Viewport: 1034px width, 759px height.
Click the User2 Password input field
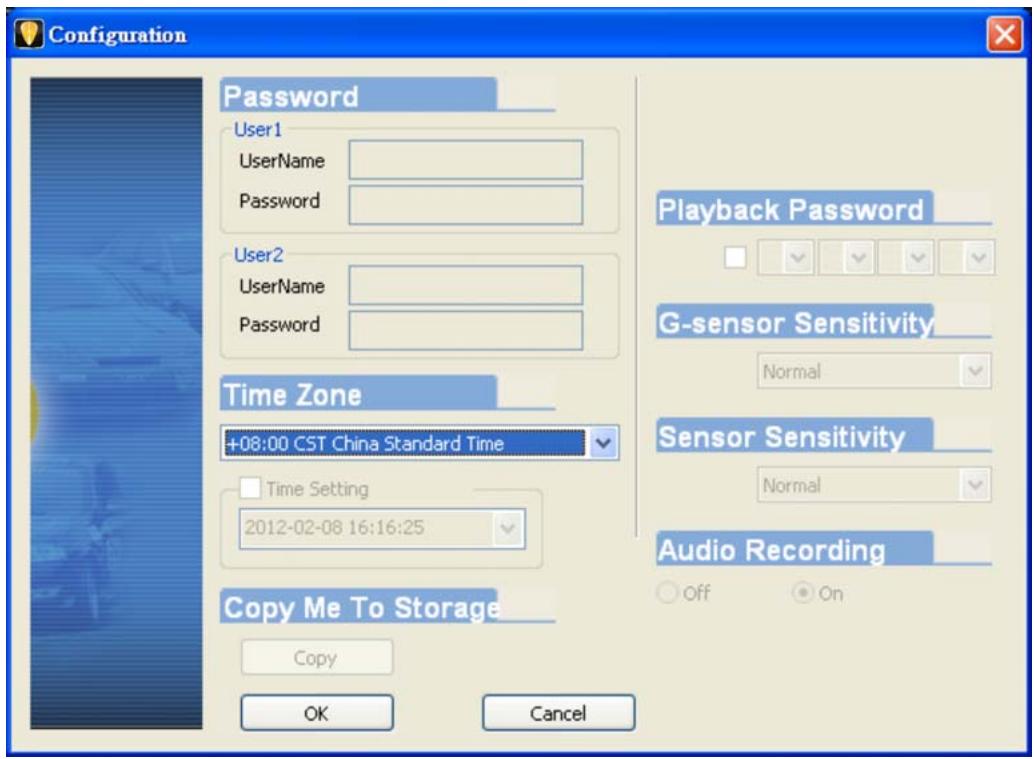pyautogui.click(x=466, y=330)
